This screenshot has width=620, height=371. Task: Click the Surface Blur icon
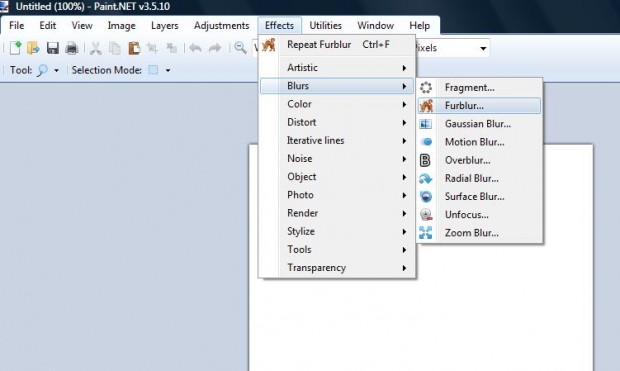point(426,197)
